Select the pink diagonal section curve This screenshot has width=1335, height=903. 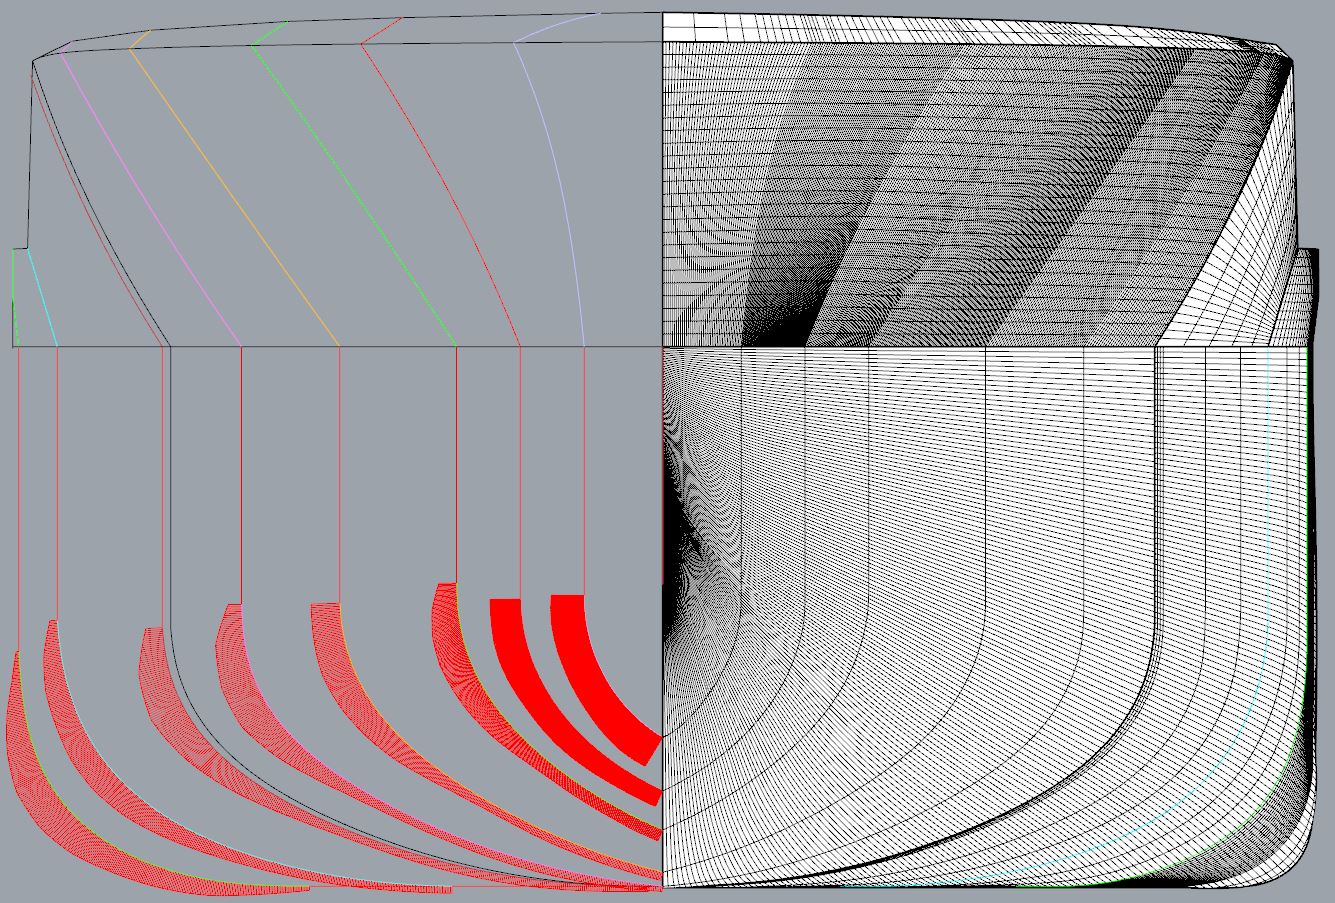150,200
